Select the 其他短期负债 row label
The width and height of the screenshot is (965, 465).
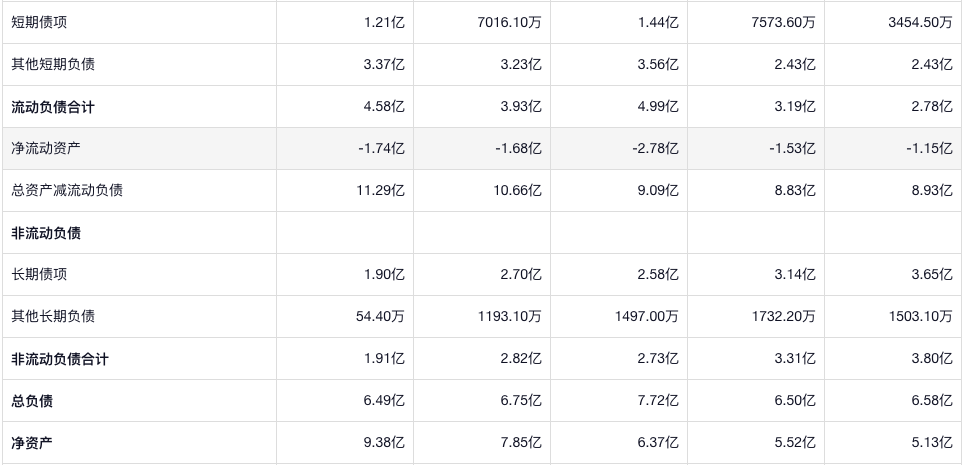pos(53,64)
